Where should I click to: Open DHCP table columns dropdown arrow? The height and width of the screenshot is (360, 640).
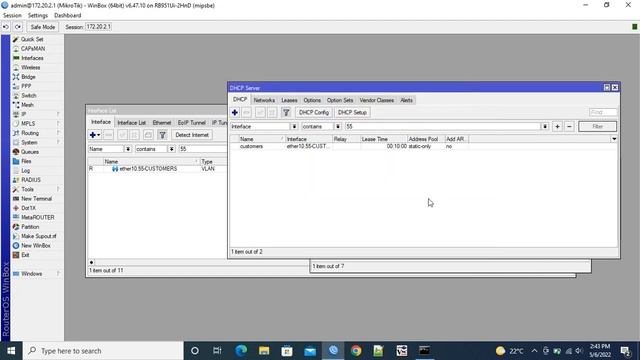click(x=614, y=139)
